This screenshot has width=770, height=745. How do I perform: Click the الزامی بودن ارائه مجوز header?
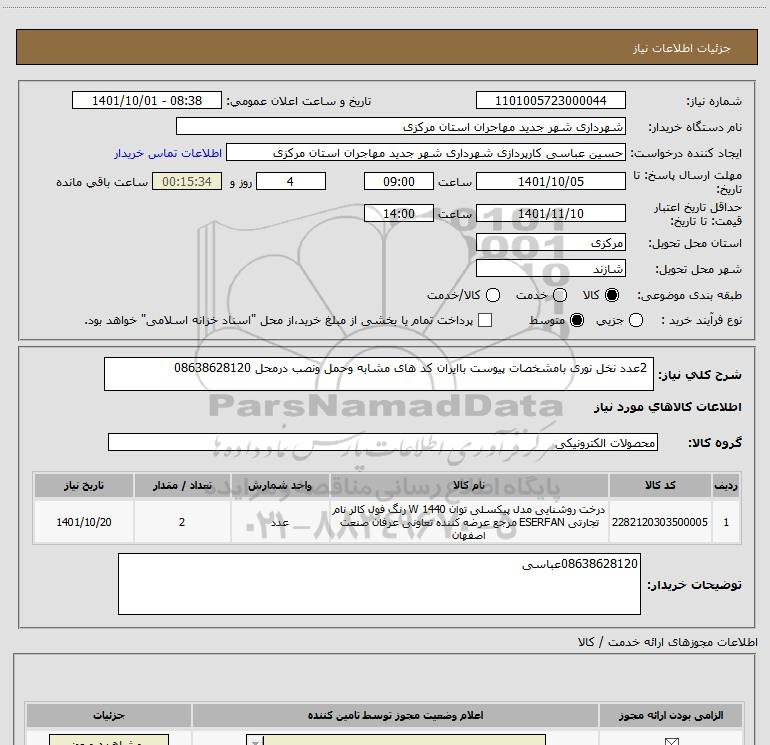671,715
